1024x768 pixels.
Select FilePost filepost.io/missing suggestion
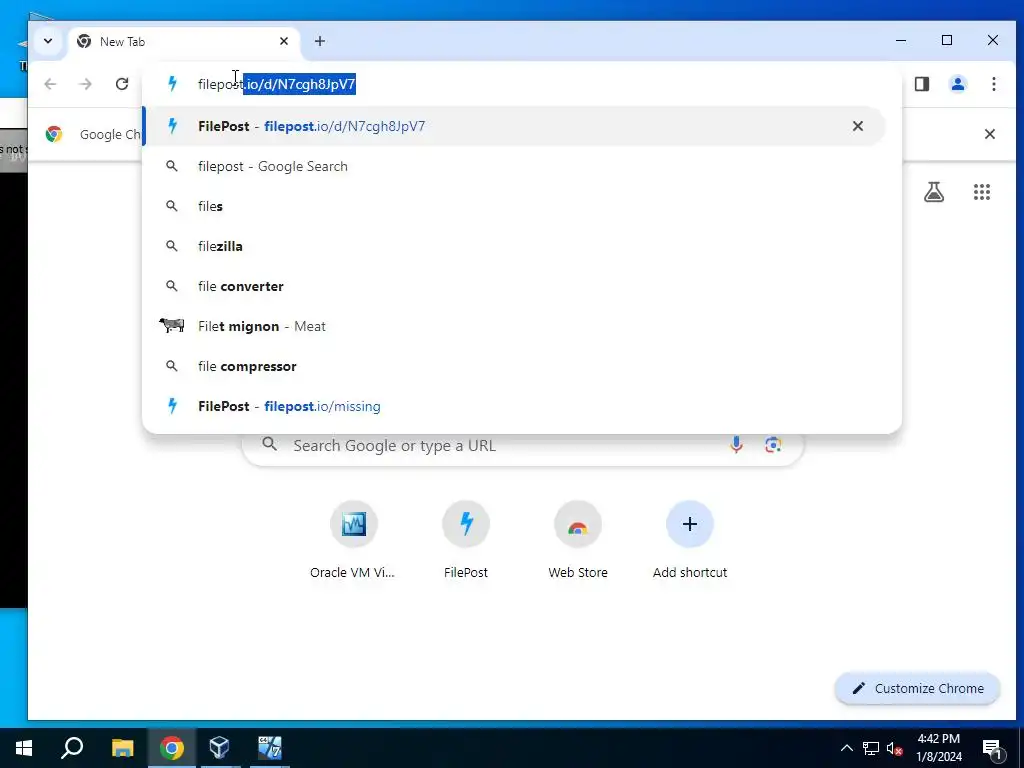click(514, 406)
